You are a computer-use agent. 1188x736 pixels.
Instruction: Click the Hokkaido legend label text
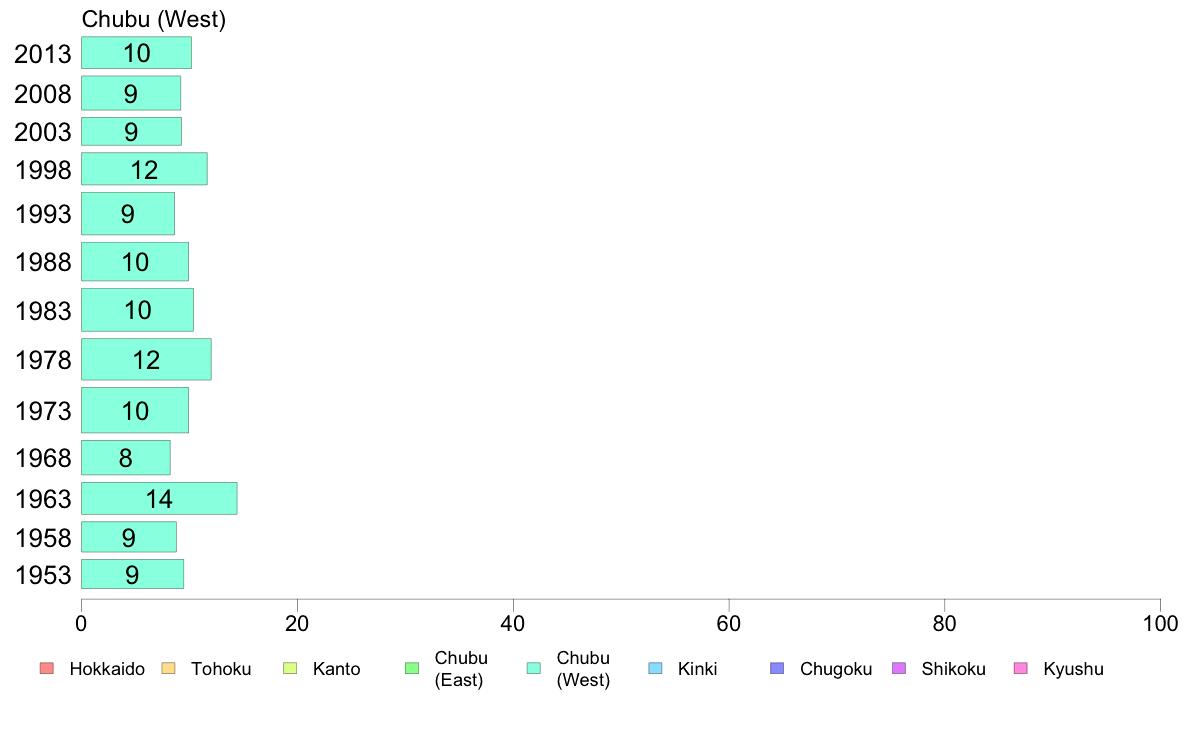click(107, 669)
